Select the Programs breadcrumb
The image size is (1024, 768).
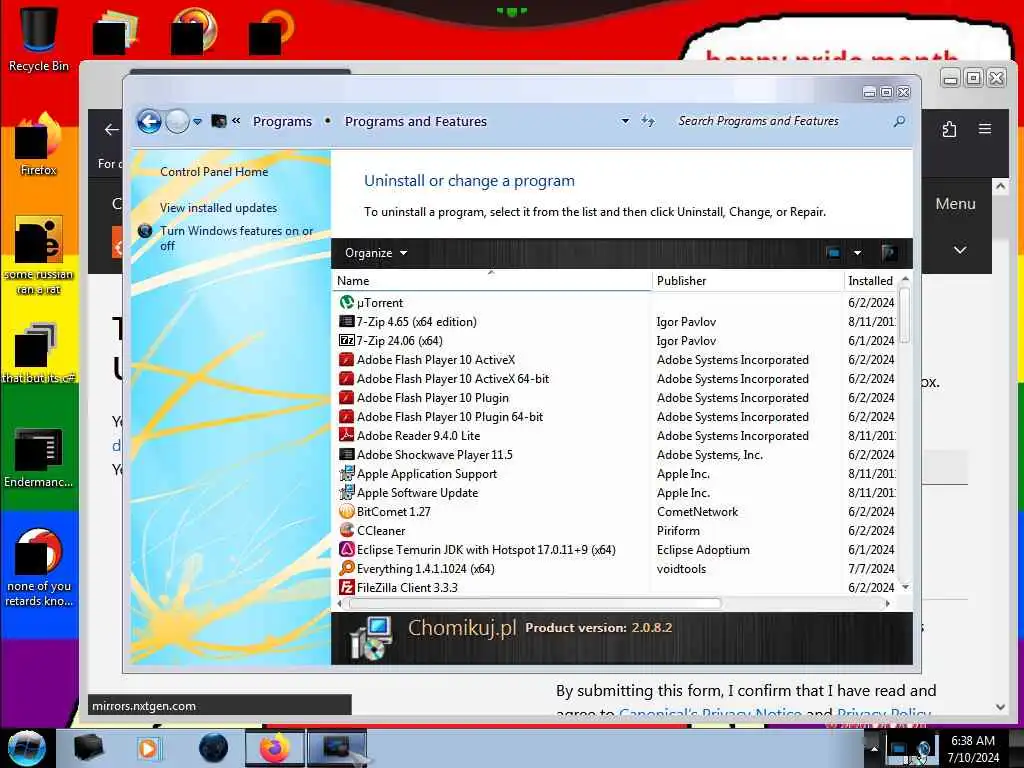(282, 121)
